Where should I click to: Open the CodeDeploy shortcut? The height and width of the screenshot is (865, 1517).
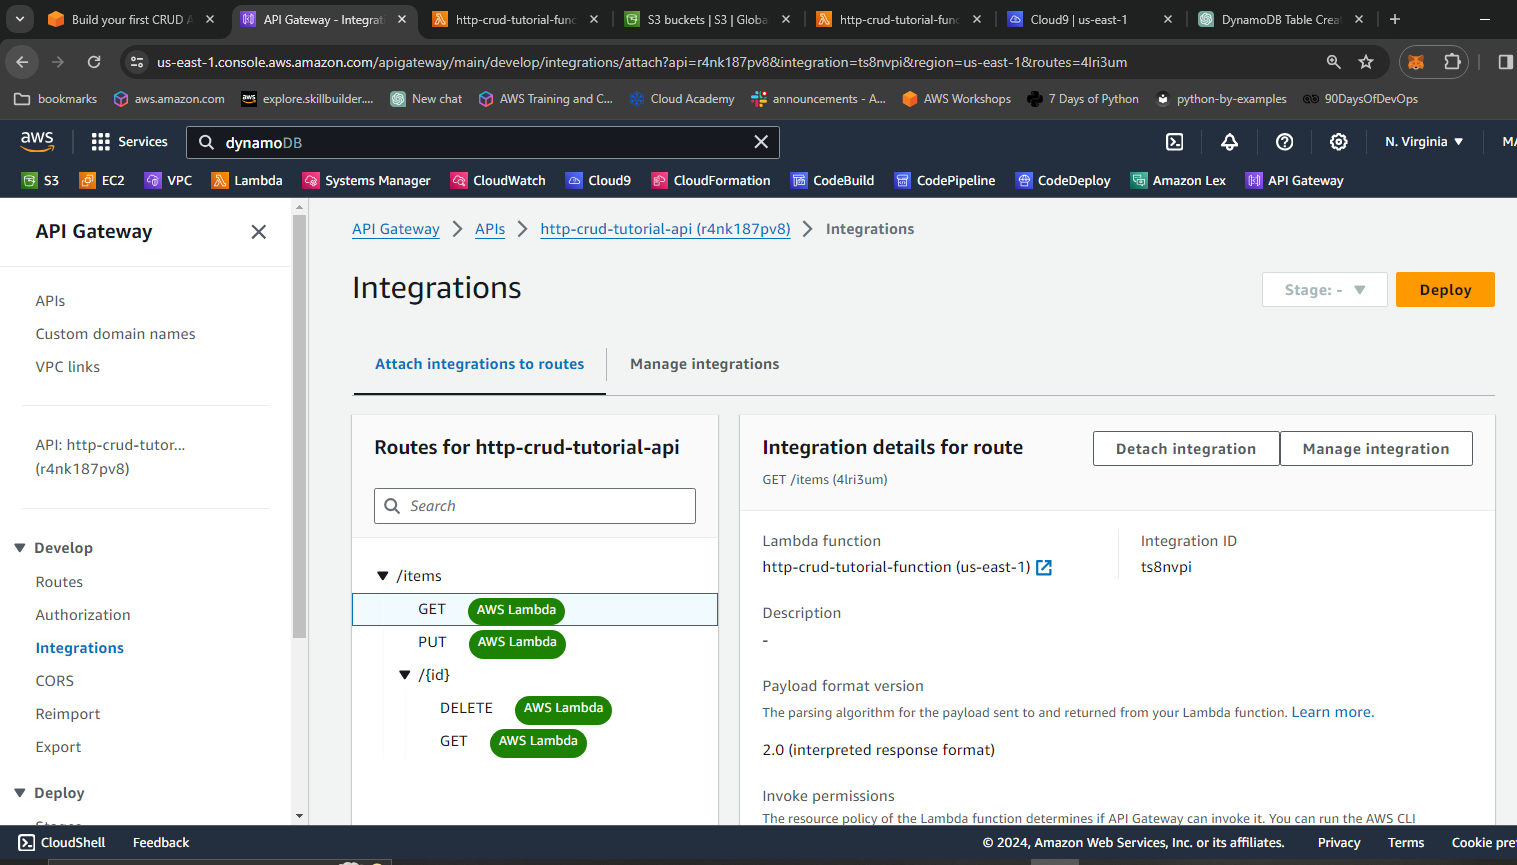click(x=1063, y=181)
